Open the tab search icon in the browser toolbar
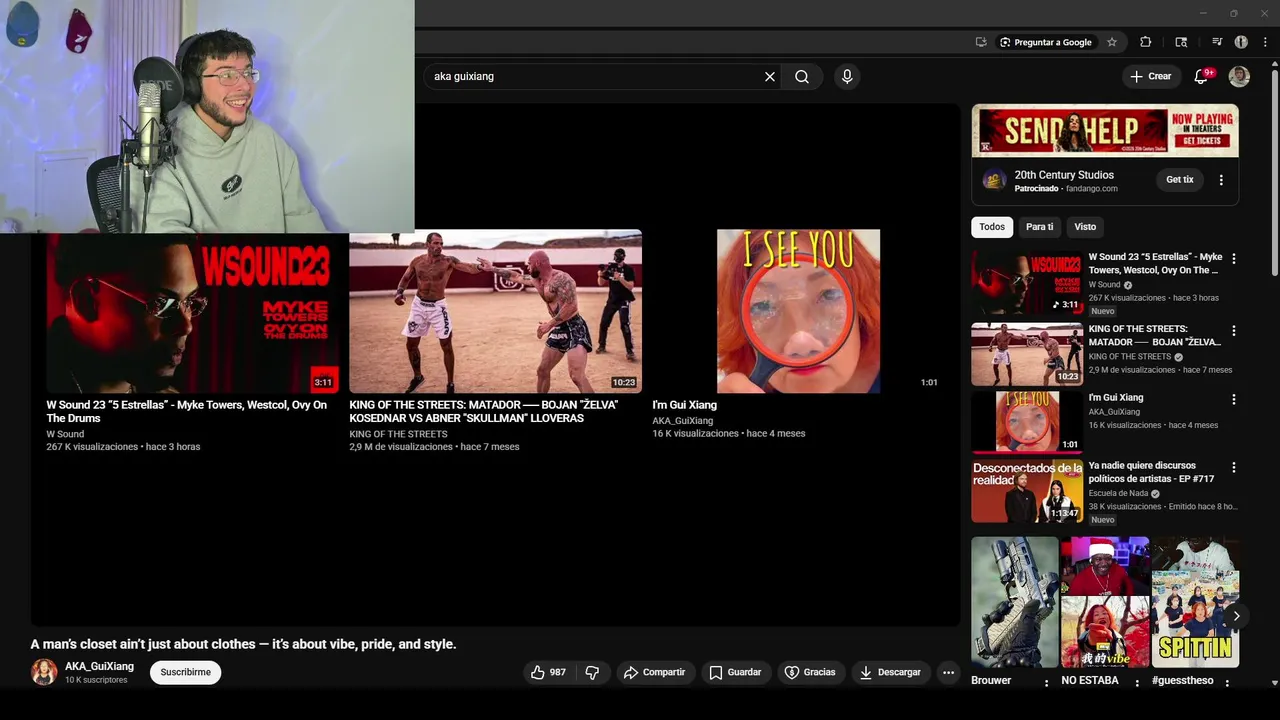The image size is (1280, 720). pyautogui.click(x=1181, y=42)
